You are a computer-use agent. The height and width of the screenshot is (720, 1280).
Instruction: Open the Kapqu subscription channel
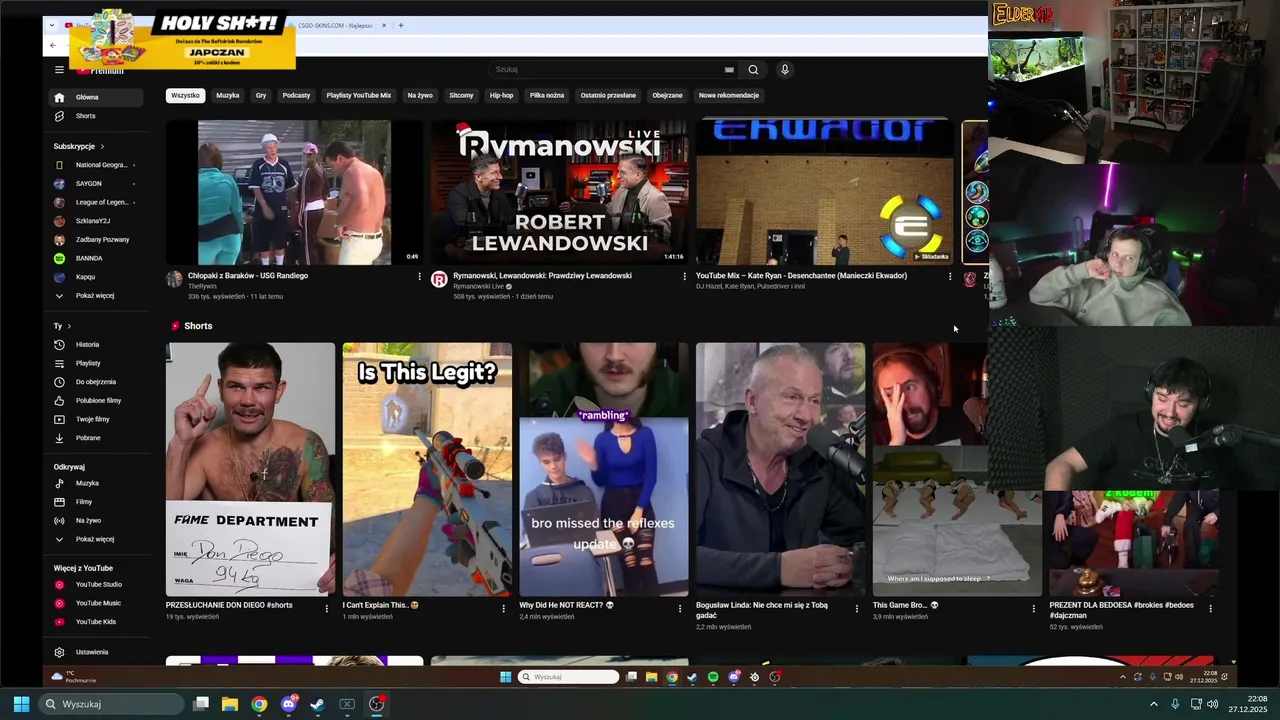point(97,277)
